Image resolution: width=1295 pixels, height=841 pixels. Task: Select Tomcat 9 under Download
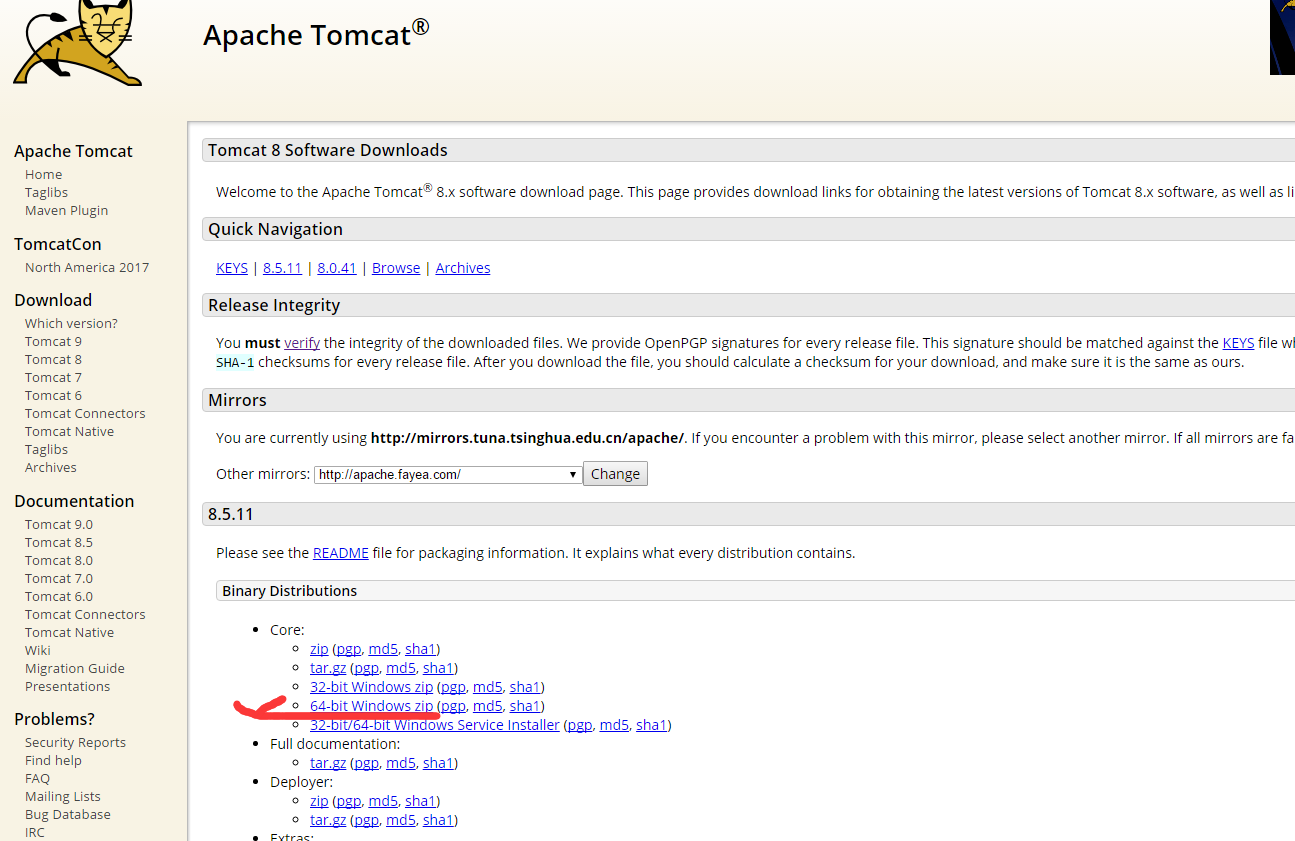(x=53, y=341)
